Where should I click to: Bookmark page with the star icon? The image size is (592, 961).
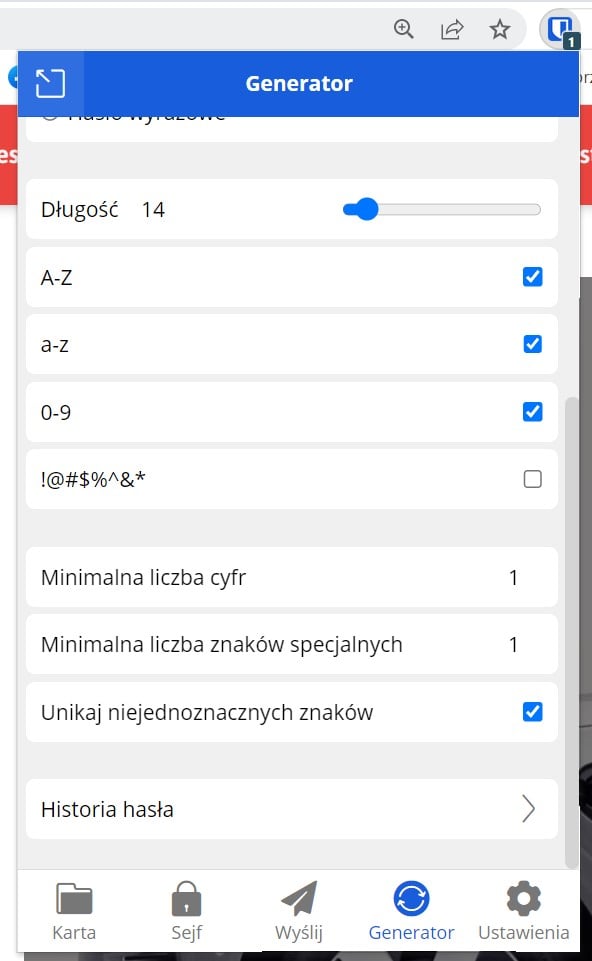point(499,29)
